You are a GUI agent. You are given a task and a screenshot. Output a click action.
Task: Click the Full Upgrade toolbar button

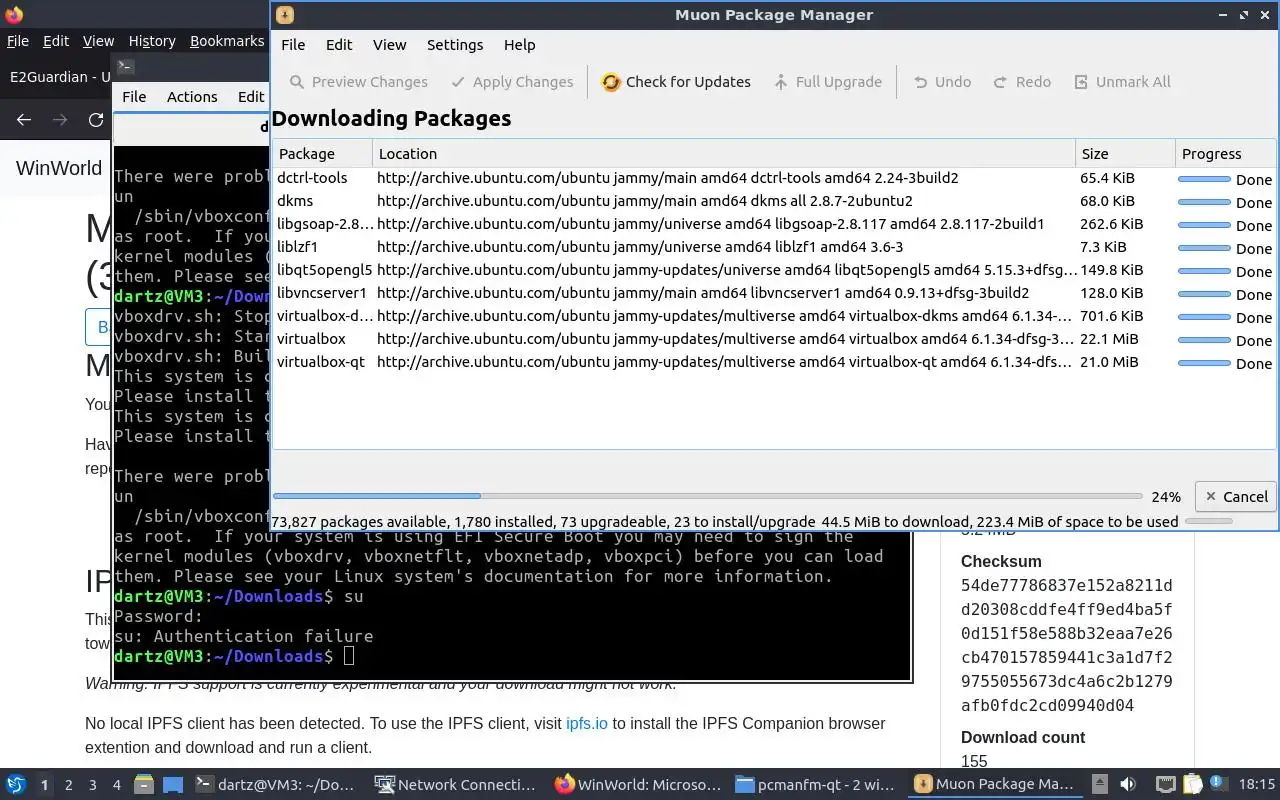coord(827,82)
